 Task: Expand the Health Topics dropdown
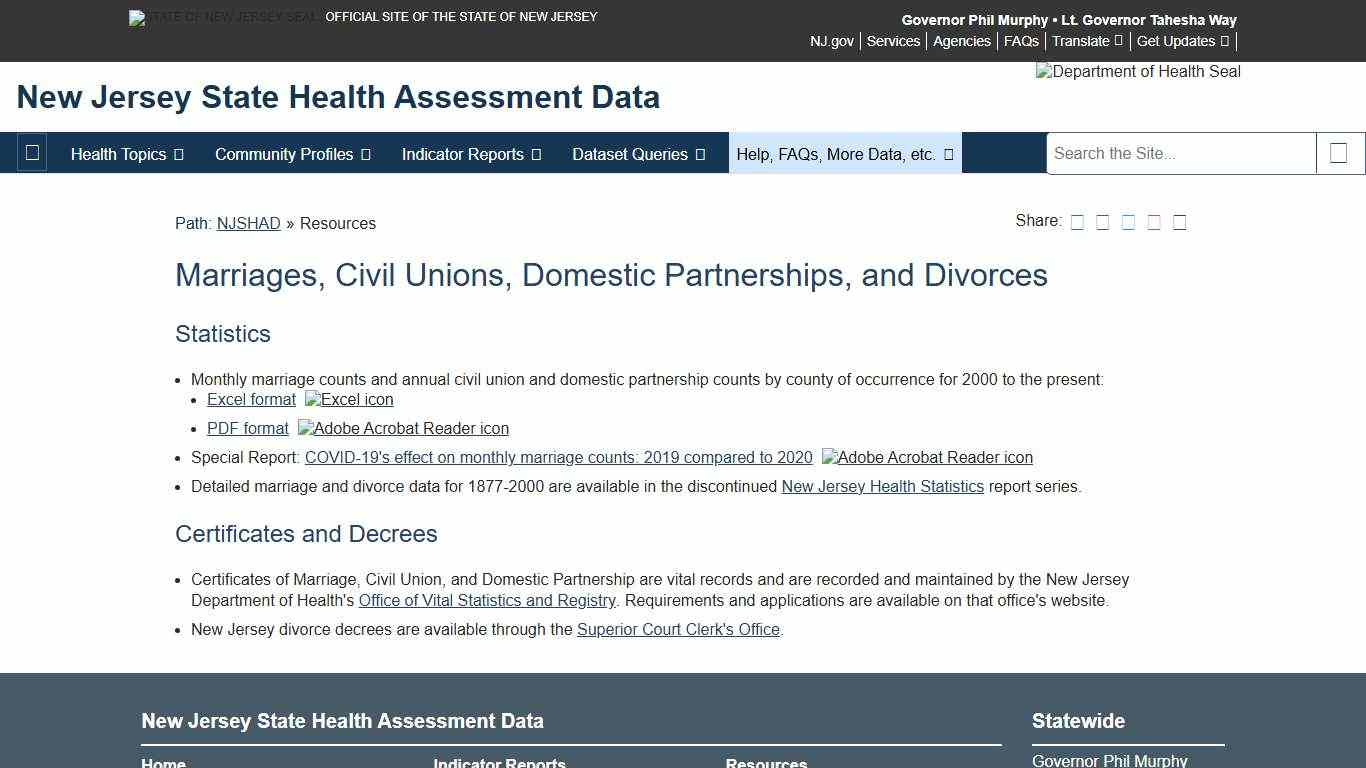click(x=126, y=154)
